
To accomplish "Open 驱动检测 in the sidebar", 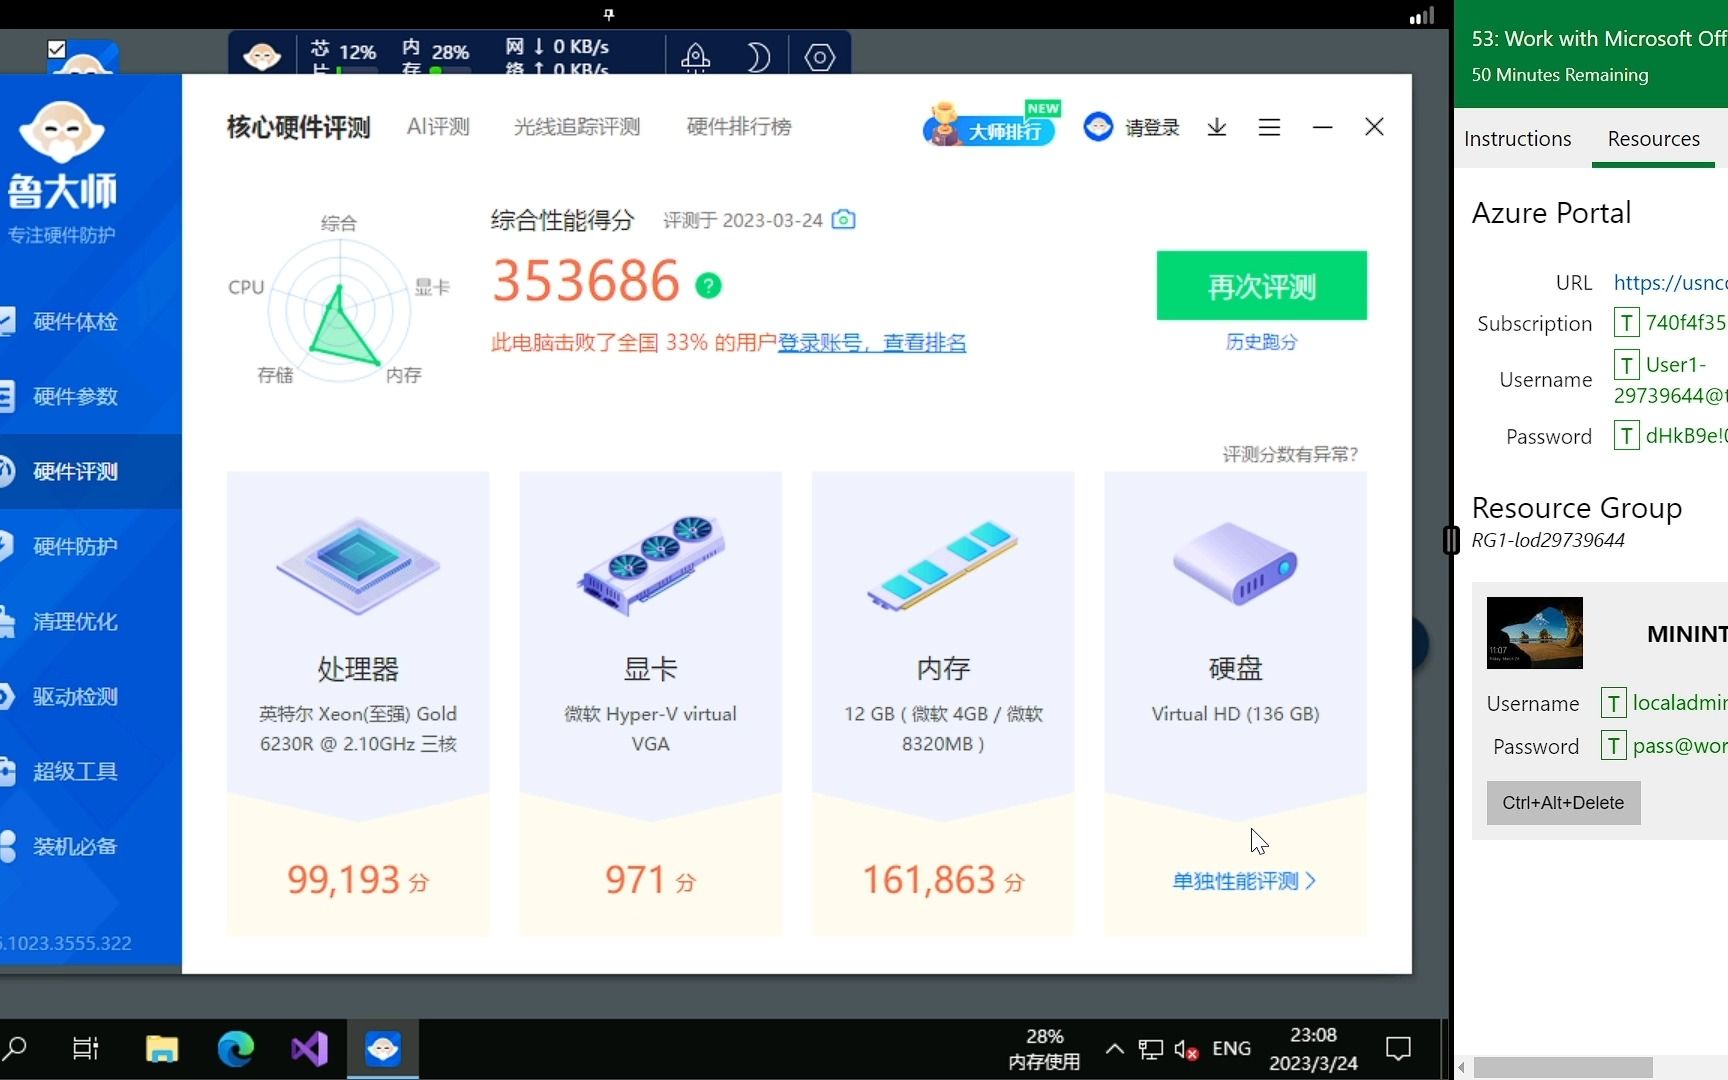I will 76,697.
